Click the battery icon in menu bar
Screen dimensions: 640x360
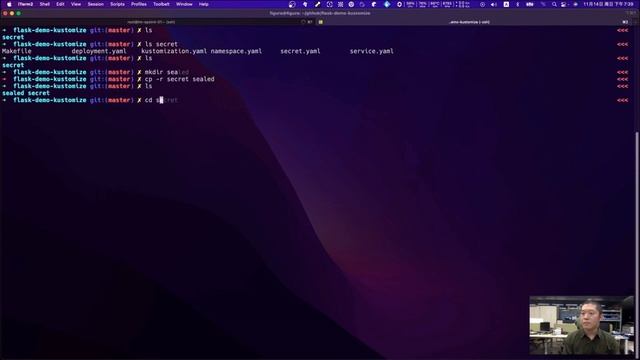coord(530,4)
